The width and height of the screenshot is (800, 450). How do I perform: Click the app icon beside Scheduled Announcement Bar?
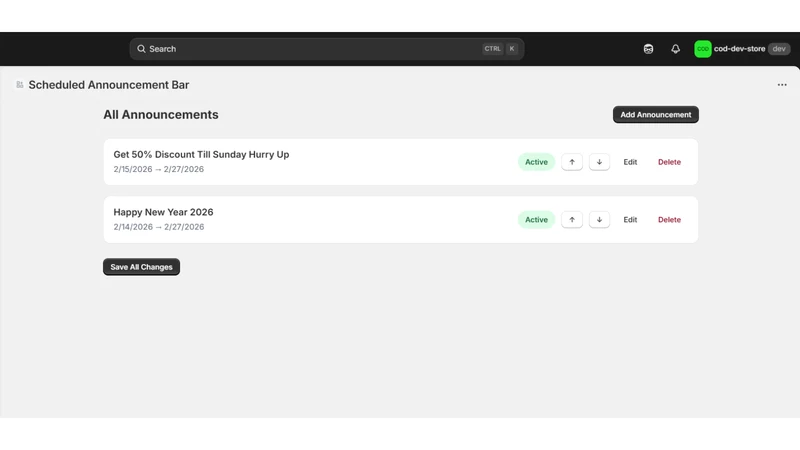(x=19, y=85)
